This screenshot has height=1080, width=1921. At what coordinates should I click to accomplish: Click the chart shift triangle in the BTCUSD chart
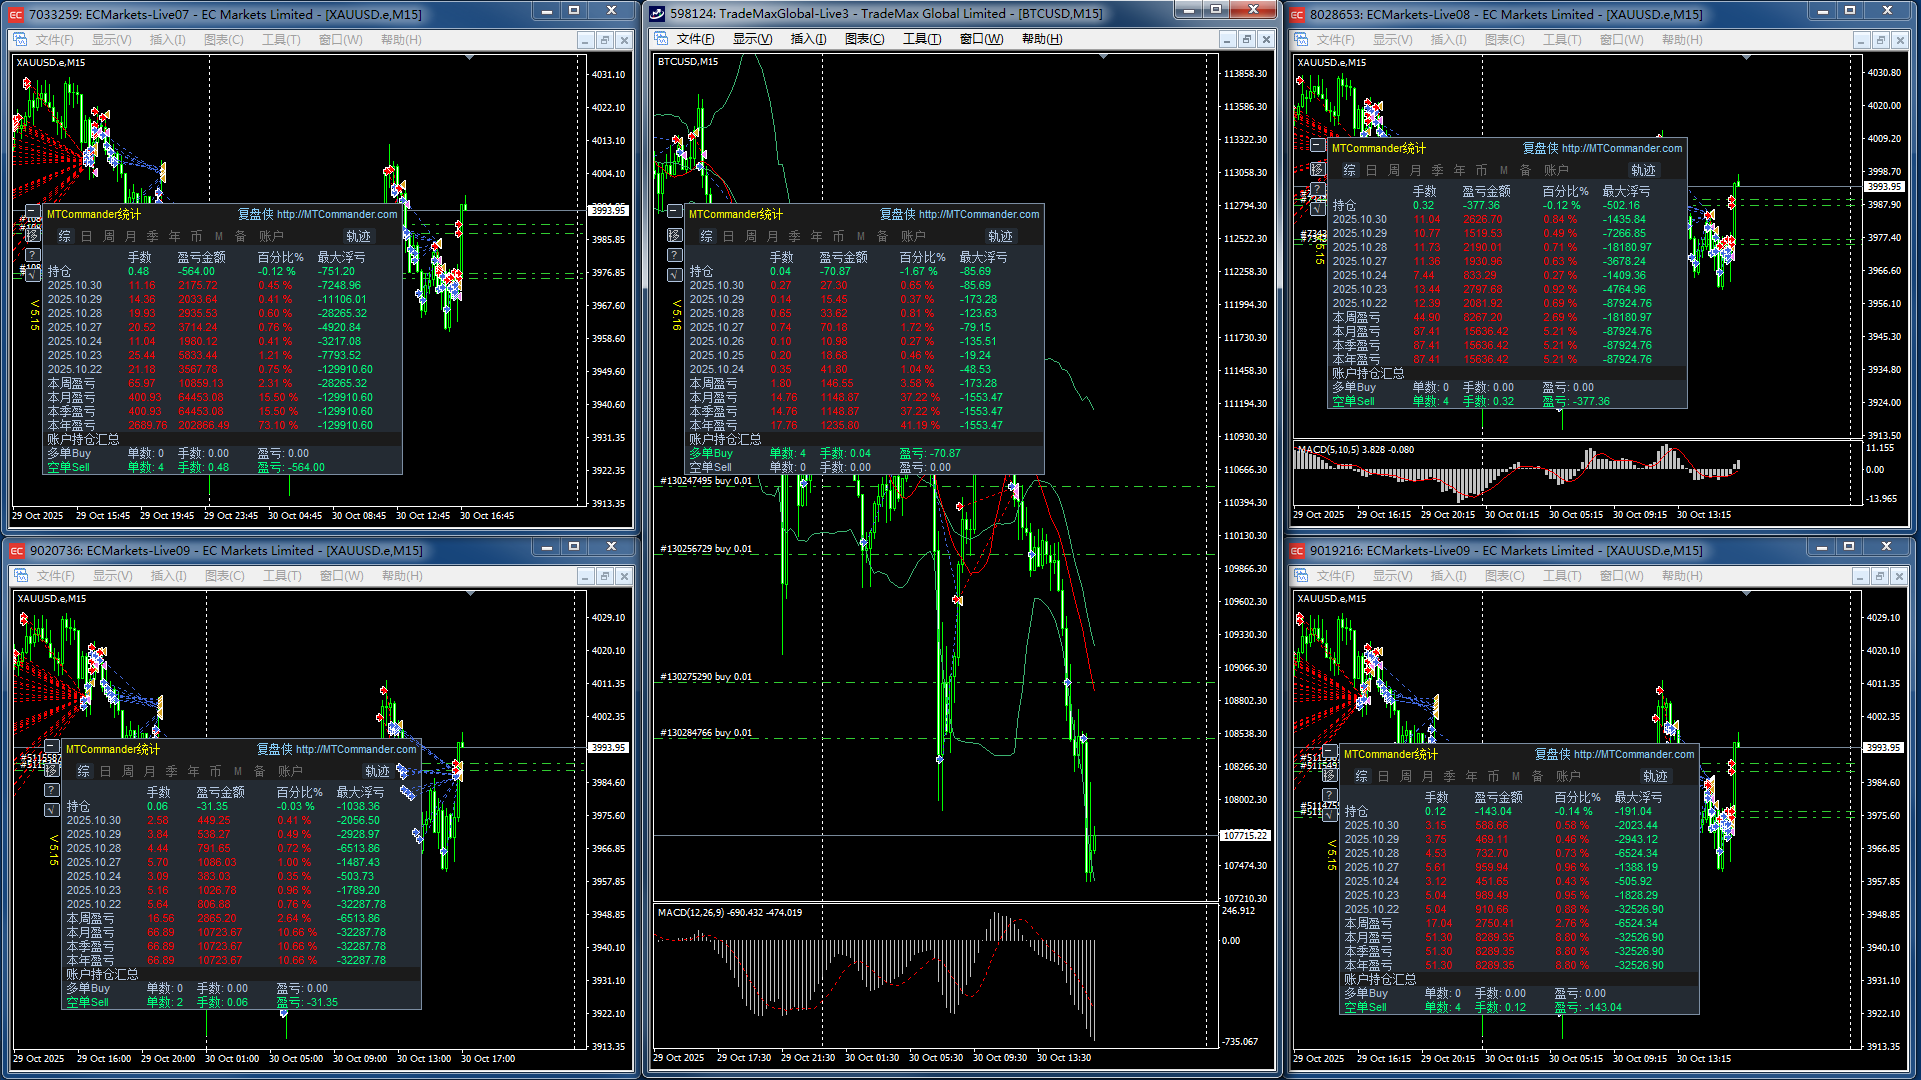[1103, 57]
